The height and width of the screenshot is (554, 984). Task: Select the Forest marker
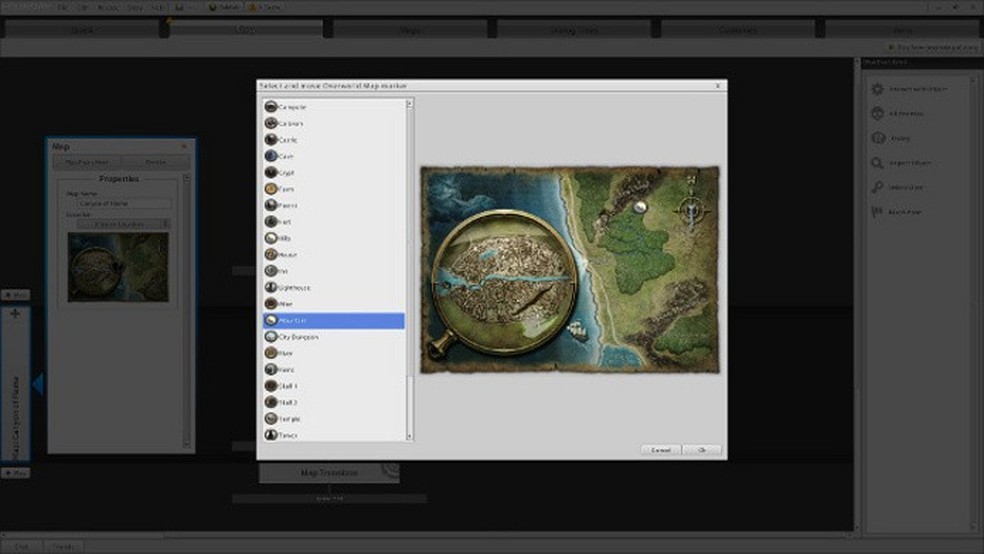click(334, 205)
